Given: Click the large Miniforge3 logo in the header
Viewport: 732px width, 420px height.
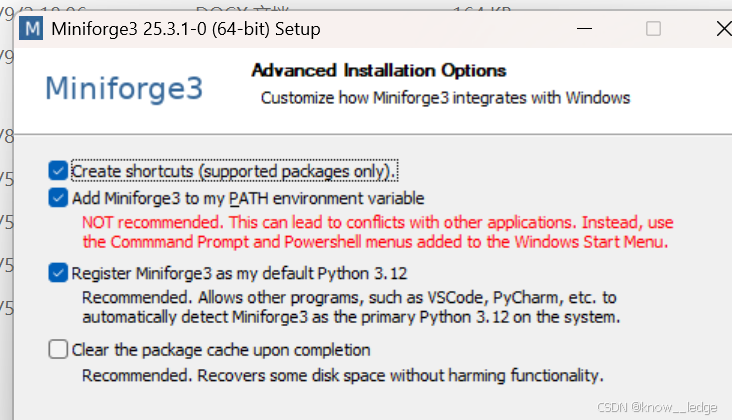Looking at the screenshot, I should coord(124,88).
